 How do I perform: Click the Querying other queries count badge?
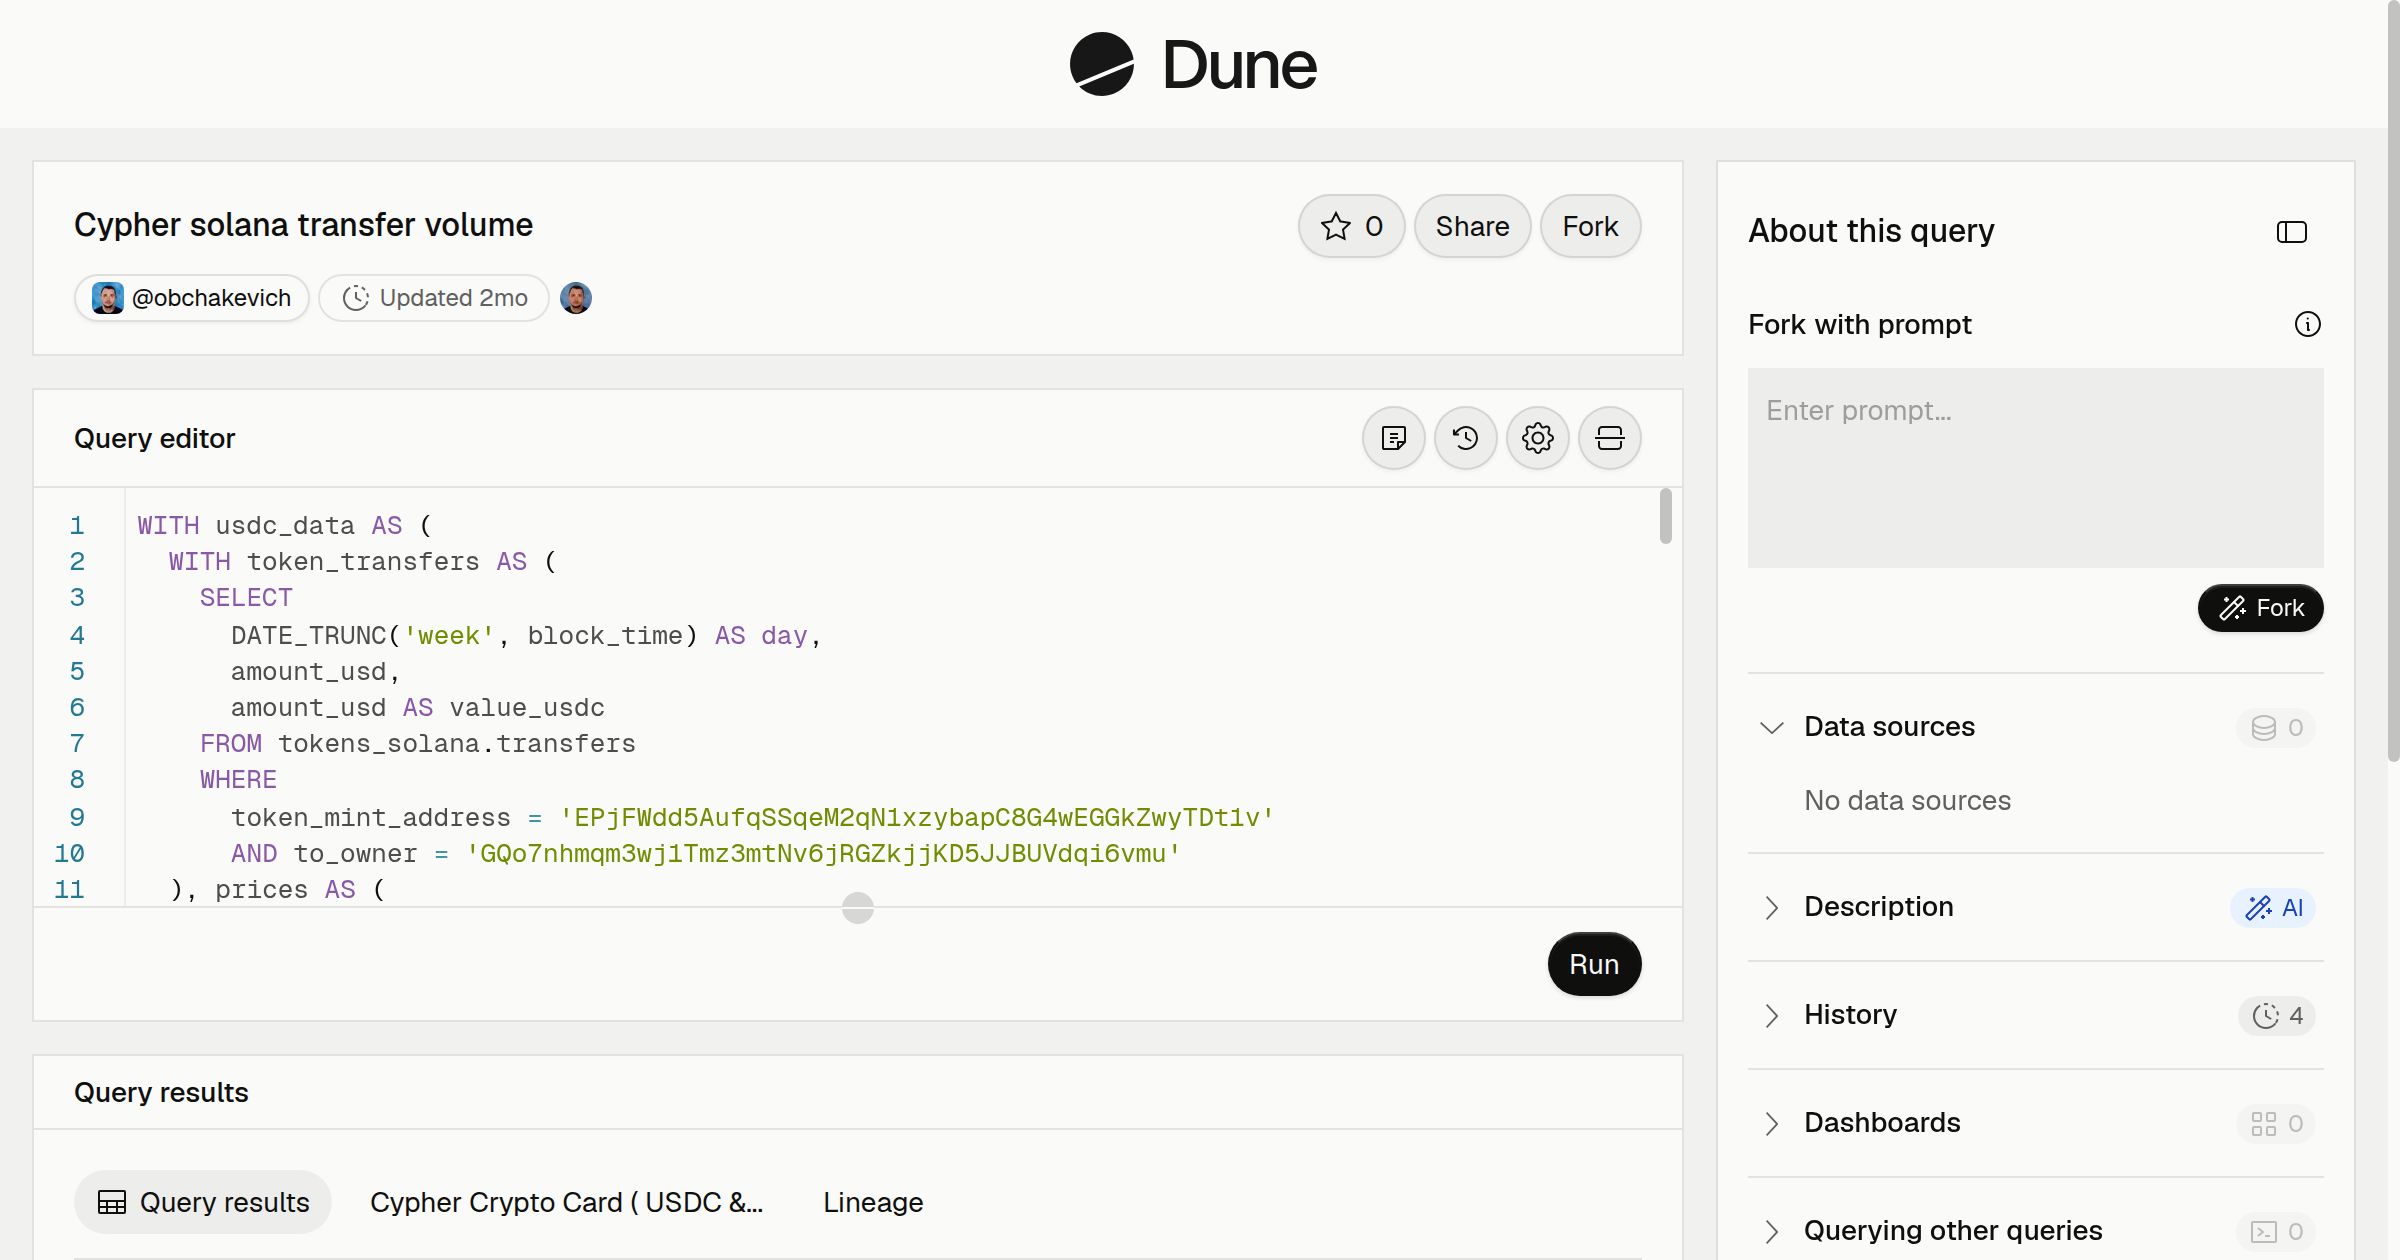2276,1231
